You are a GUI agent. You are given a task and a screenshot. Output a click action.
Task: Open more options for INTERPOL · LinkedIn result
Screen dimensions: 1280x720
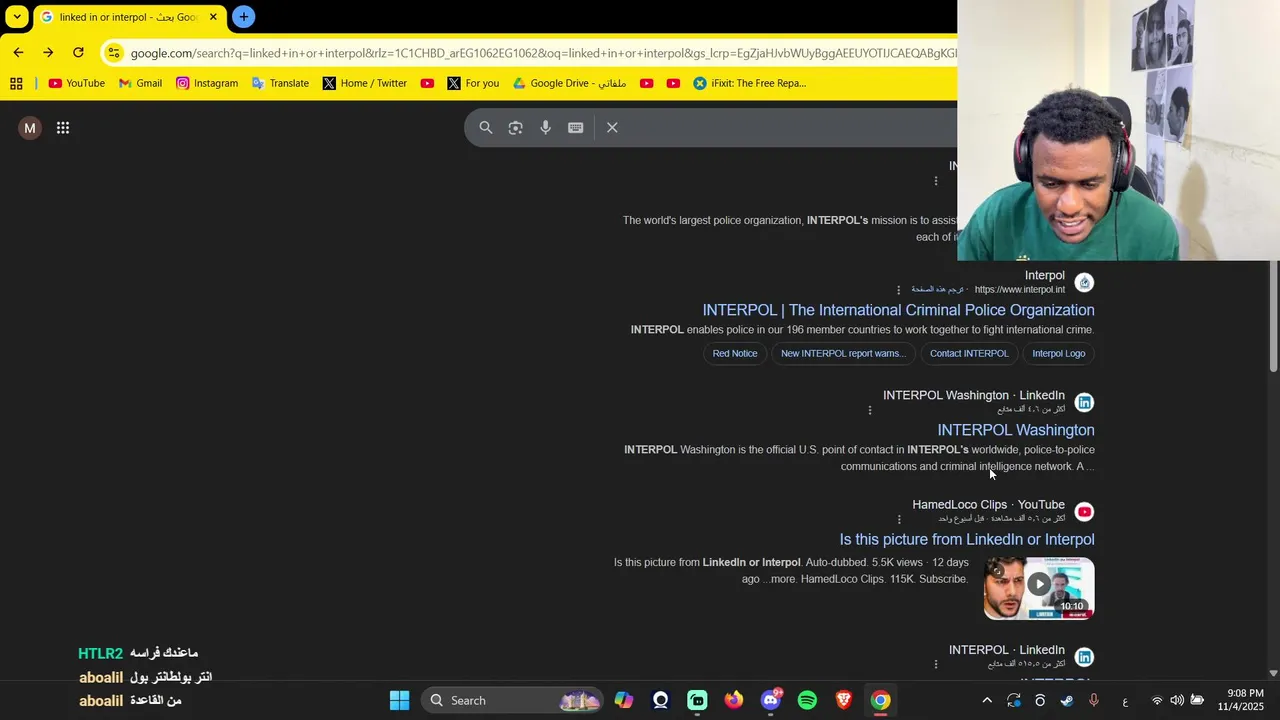pyautogui.click(x=936, y=664)
